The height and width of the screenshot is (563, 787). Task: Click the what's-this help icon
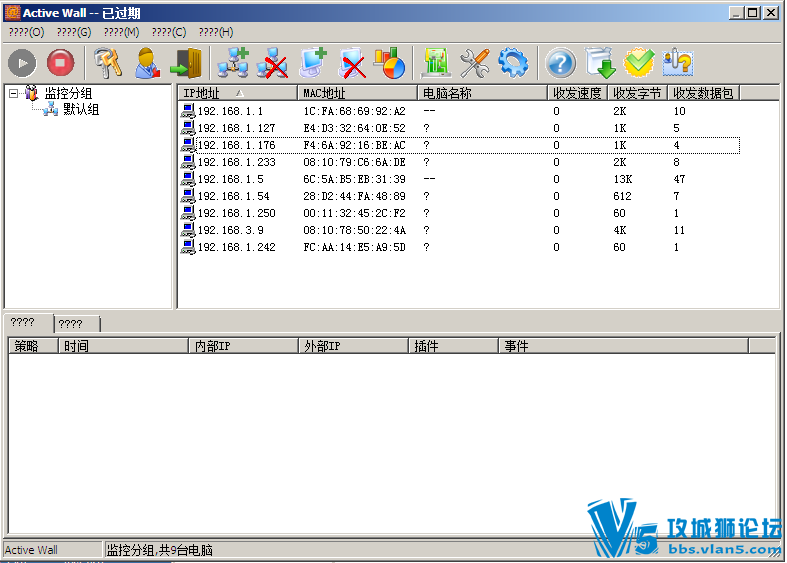(678, 63)
